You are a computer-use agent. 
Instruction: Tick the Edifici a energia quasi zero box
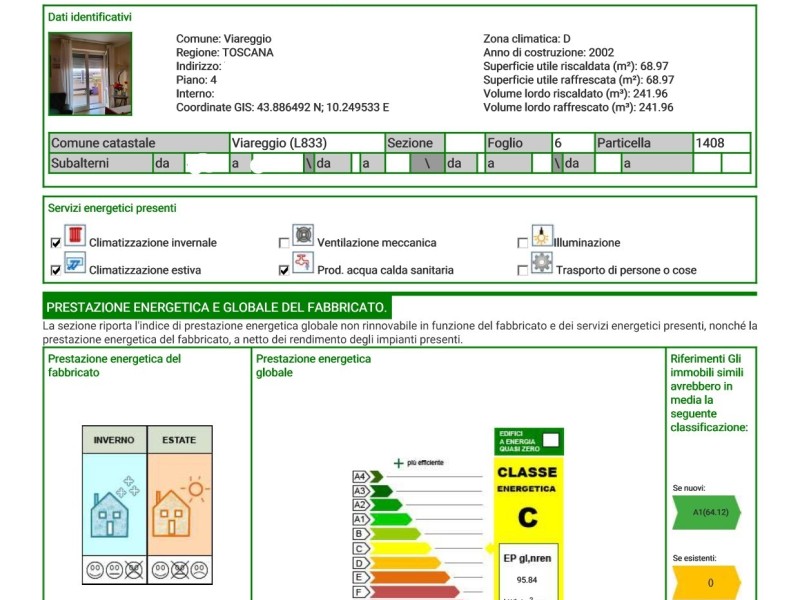[x=551, y=440]
